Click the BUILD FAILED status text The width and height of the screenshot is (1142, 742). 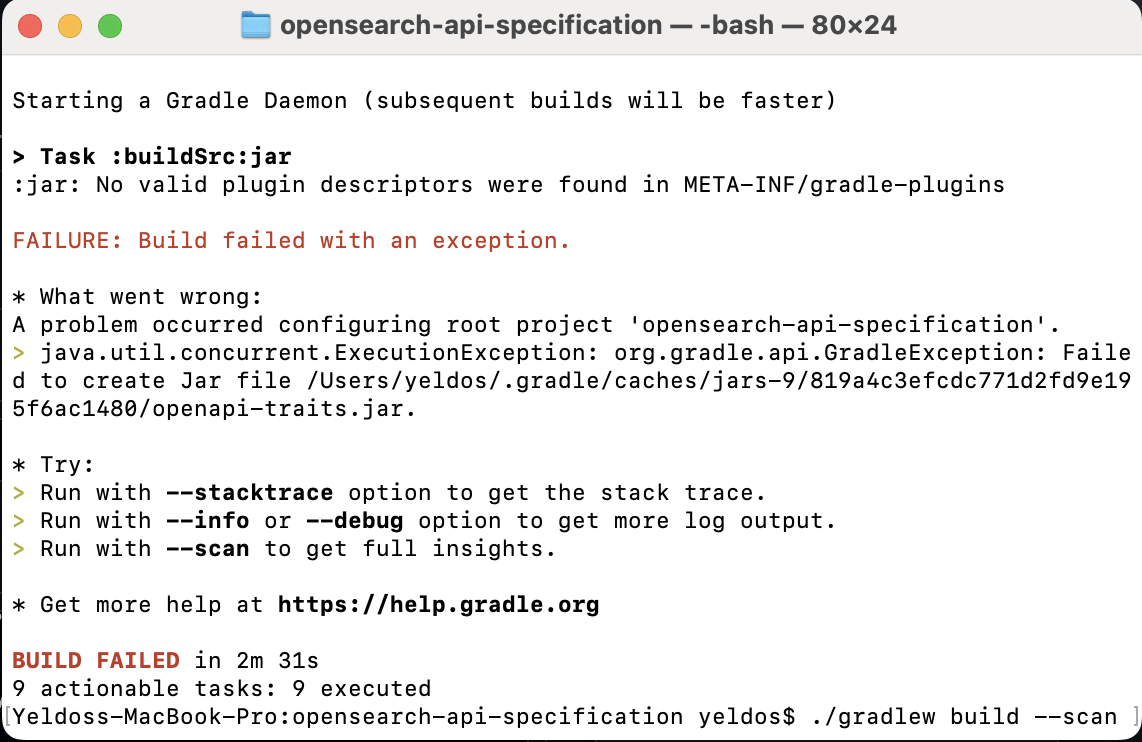pyautogui.click(x=94, y=660)
